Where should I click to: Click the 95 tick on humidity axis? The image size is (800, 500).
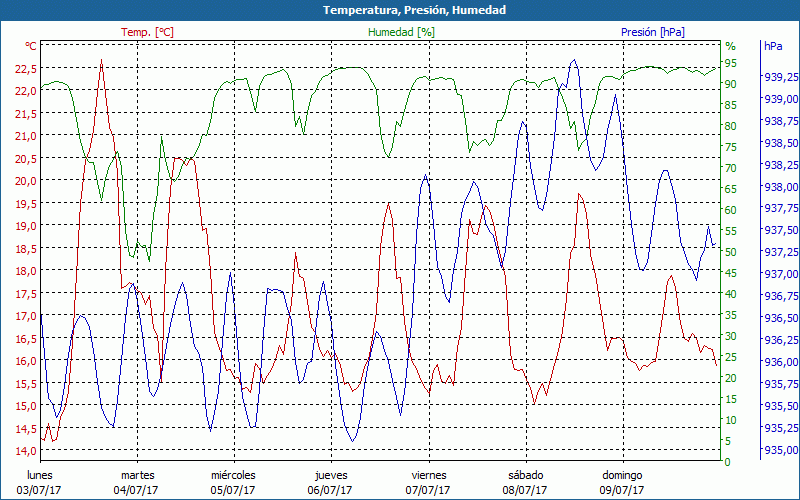tap(731, 63)
